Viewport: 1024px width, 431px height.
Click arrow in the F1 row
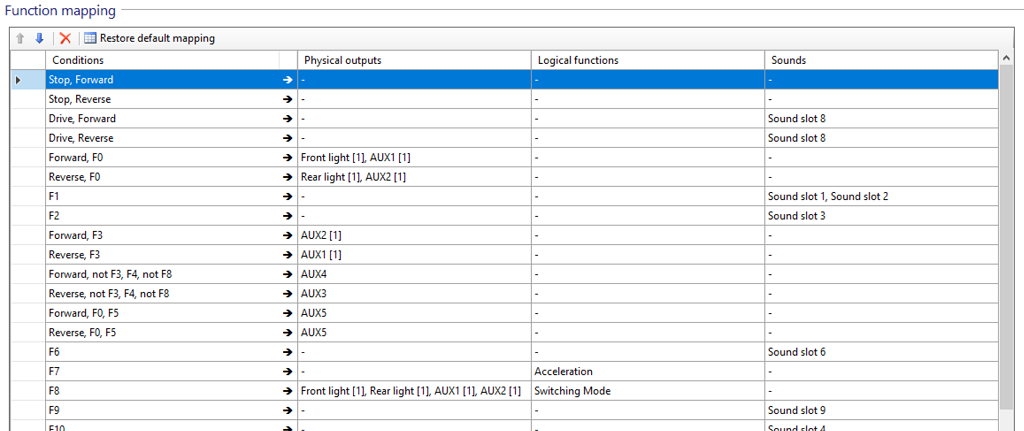tap(287, 197)
